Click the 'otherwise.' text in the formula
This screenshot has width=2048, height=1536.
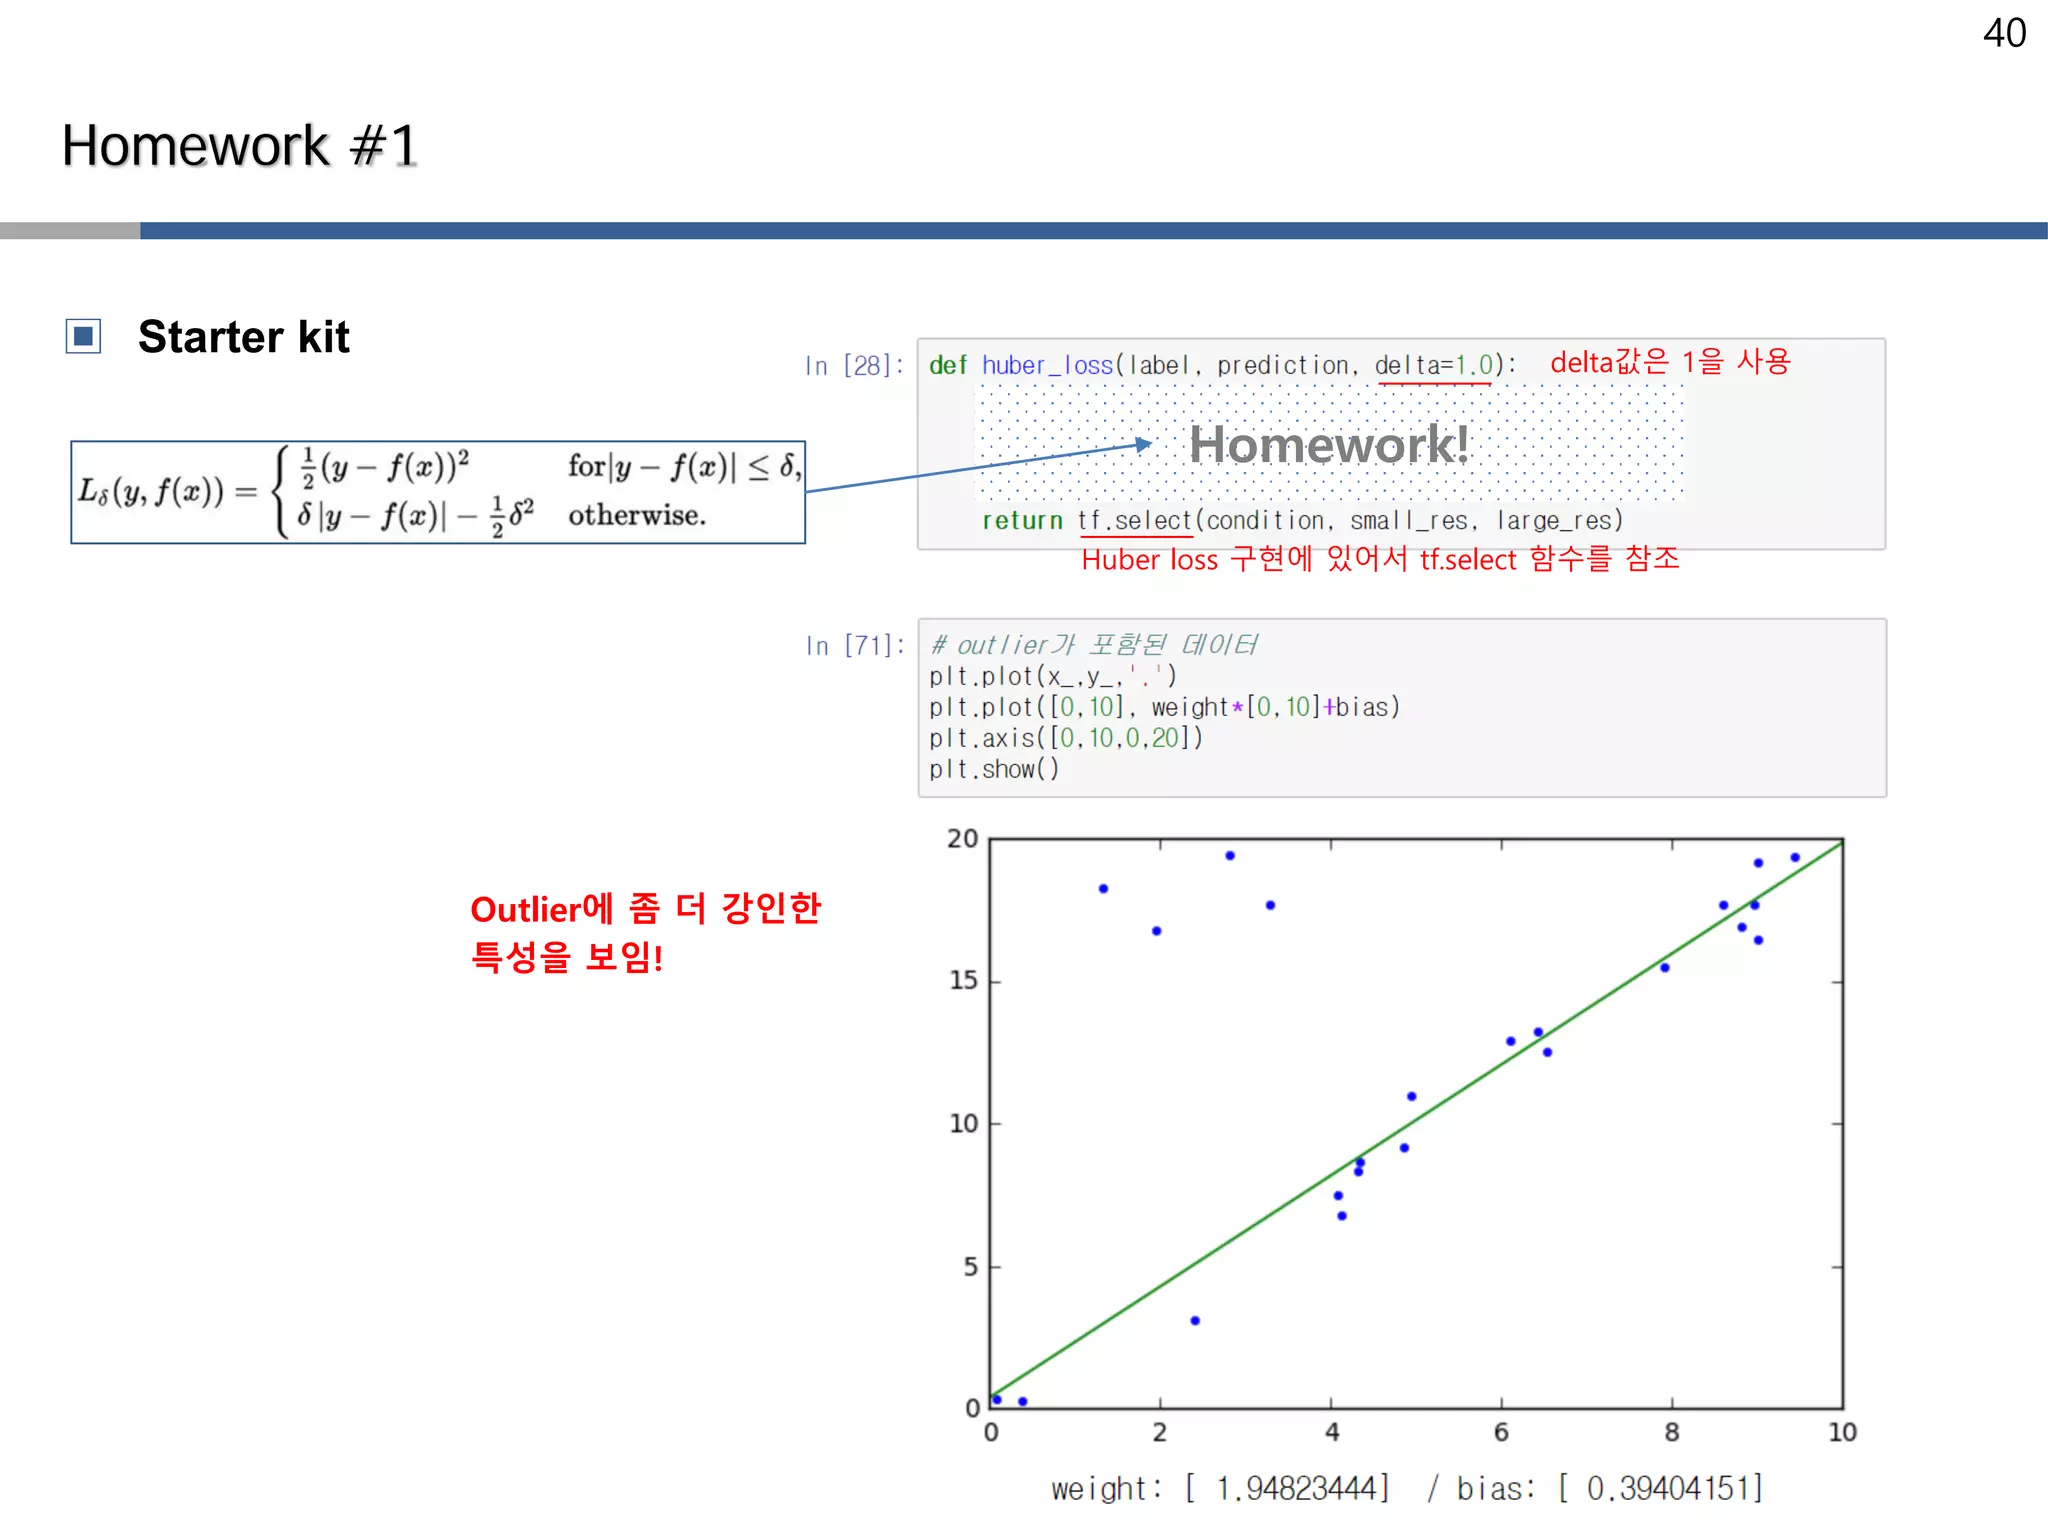(x=637, y=515)
